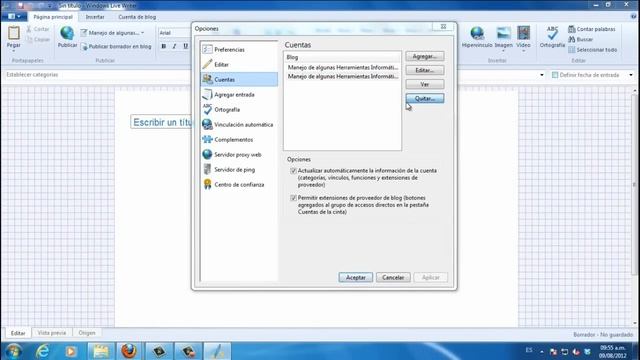Viewport: 640px width, 360px height.
Task: Toggle italic formatting in ribbon
Action: (x=174, y=47)
